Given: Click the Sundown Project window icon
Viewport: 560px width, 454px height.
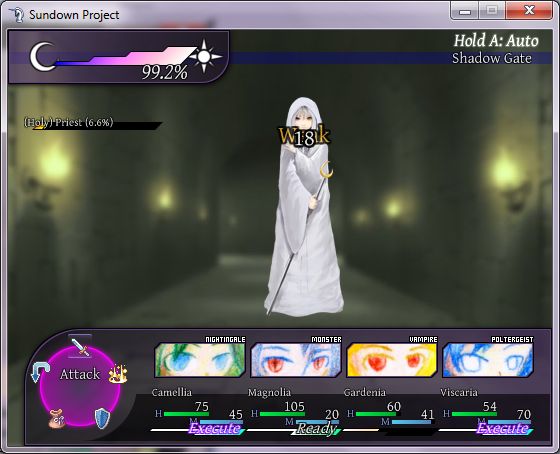Looking at the screenshot, I should tap(17, 15).
